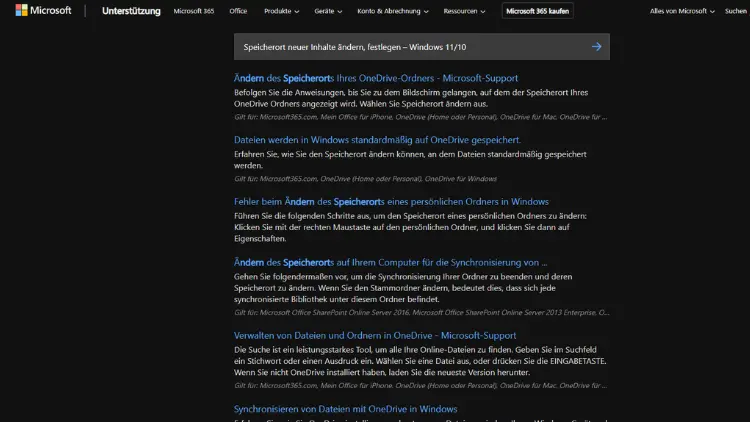Image resolution: width=750 pixels, height=422 pixels.
Task: Click text starting 'Gehen Sie folgendermaßen vor'
Action: (x=403, y=288)
